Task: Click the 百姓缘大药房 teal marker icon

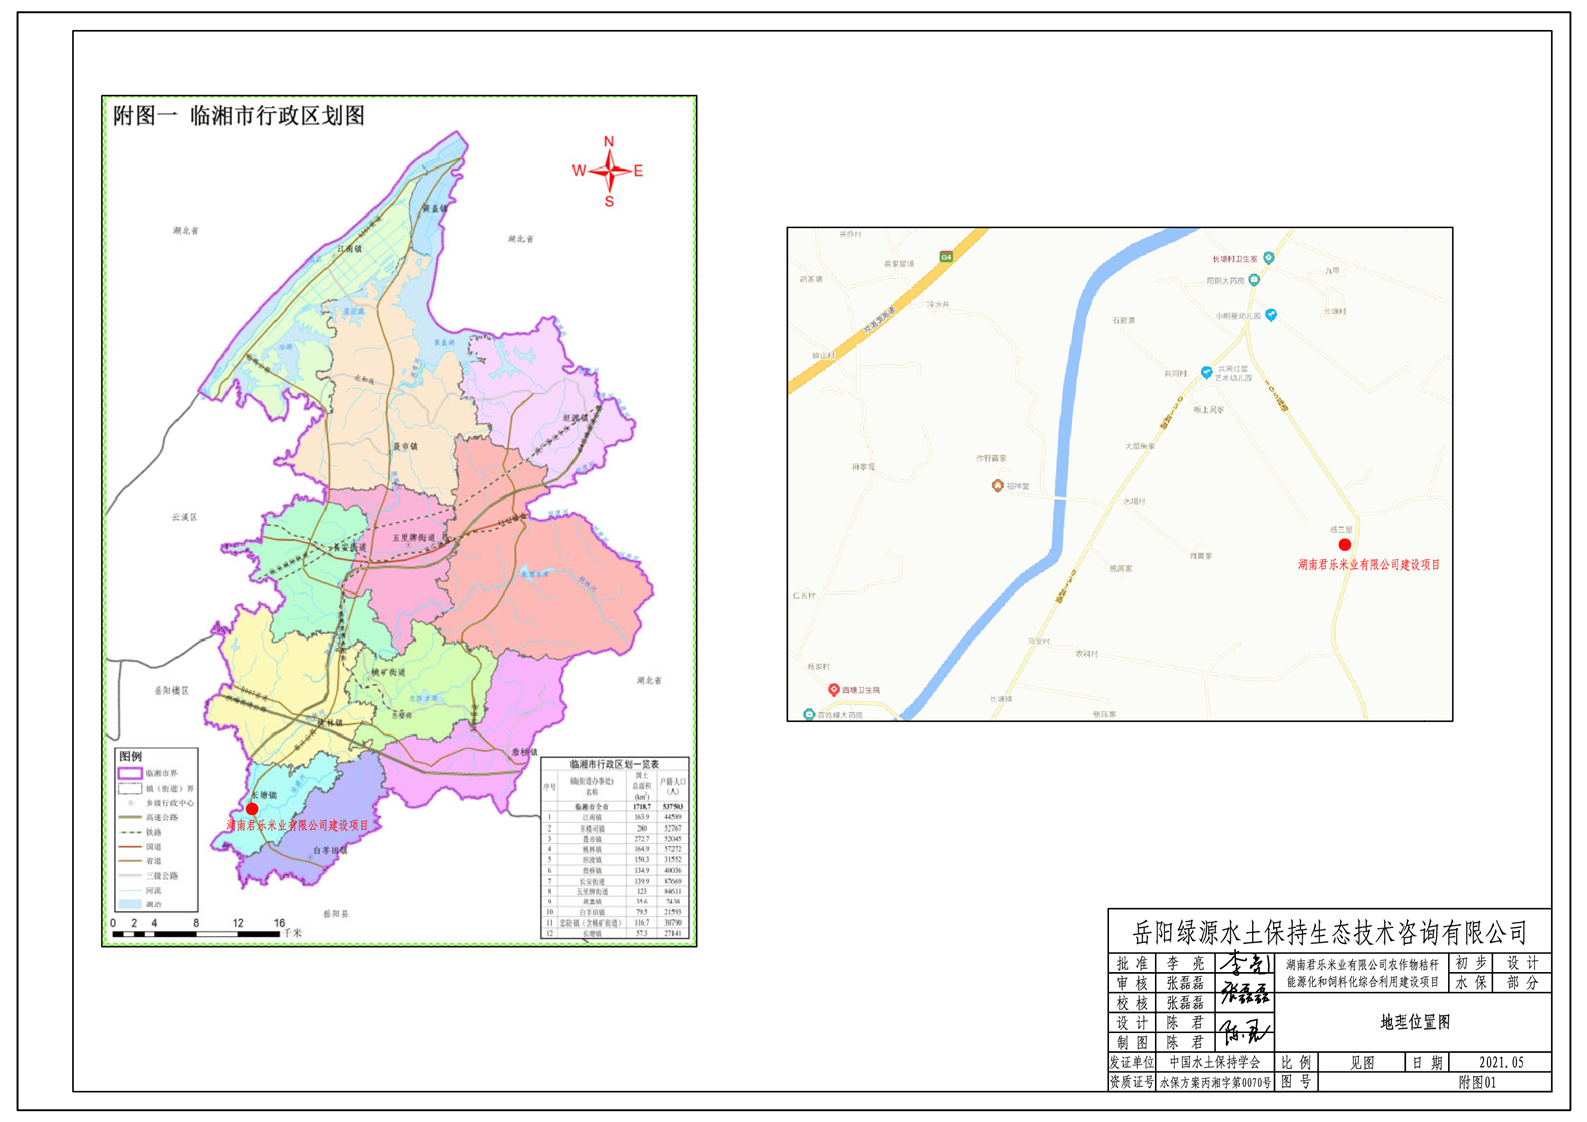Action: 809,714
